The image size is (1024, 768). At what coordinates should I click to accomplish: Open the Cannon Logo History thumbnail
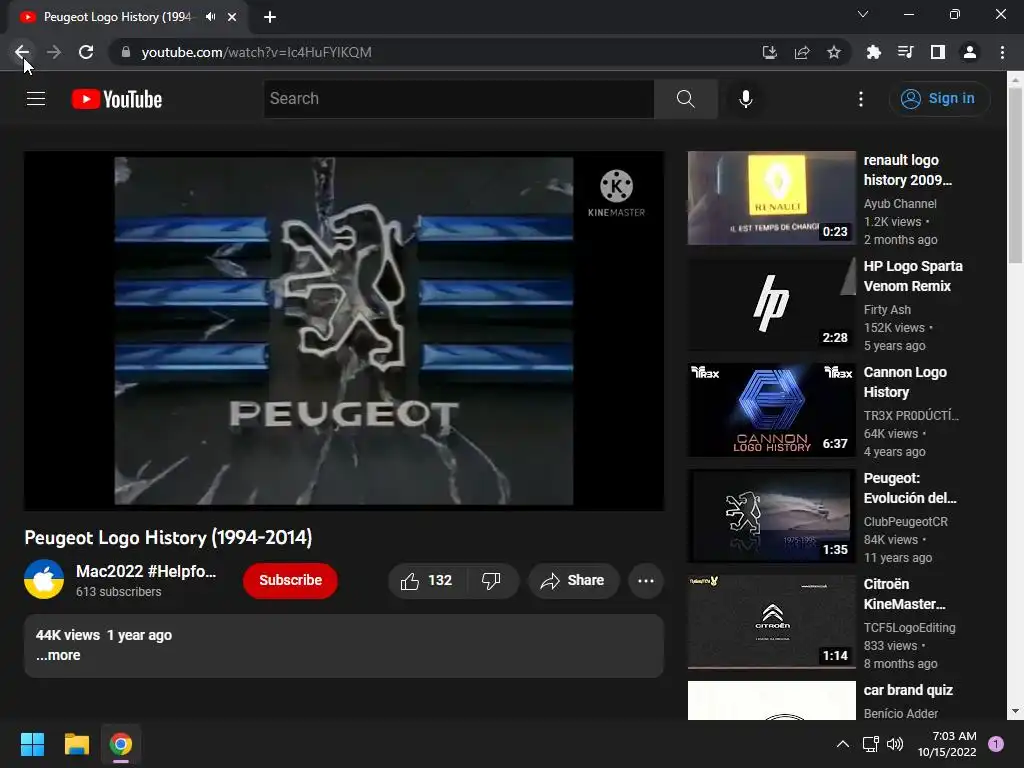(x=771, y=409)
